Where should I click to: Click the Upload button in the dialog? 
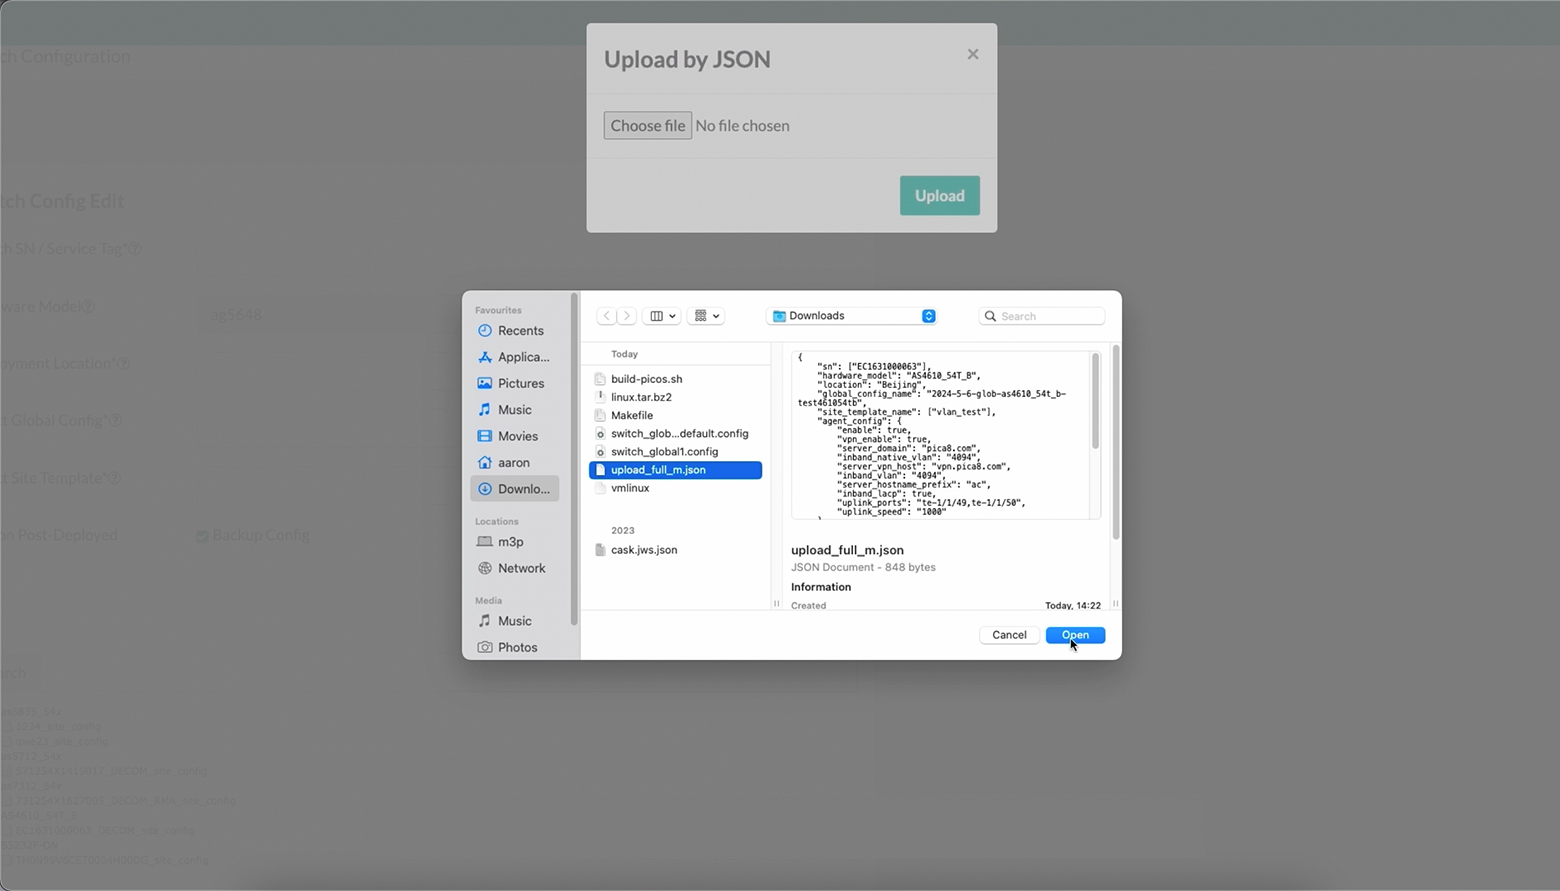click(938, 195)
